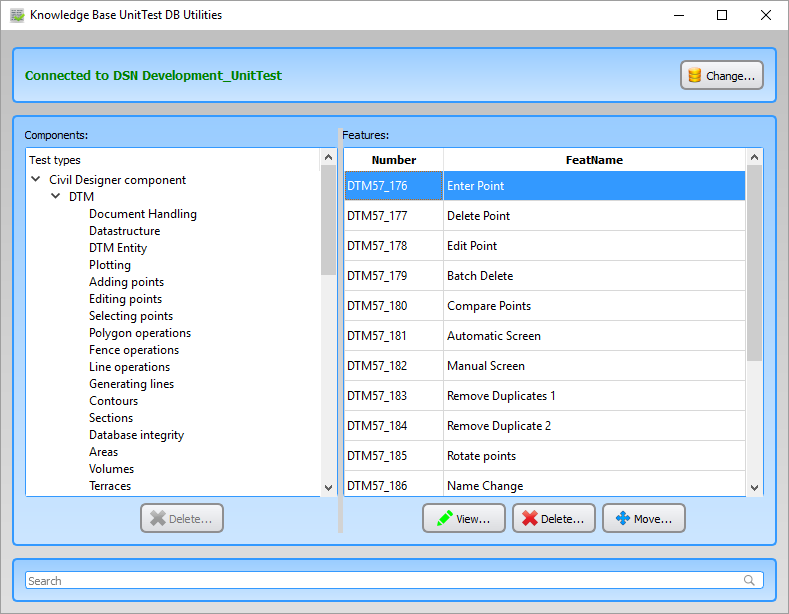Click the Change... database connection button
The height and width of the screenshot is (614, 789).
722,75
